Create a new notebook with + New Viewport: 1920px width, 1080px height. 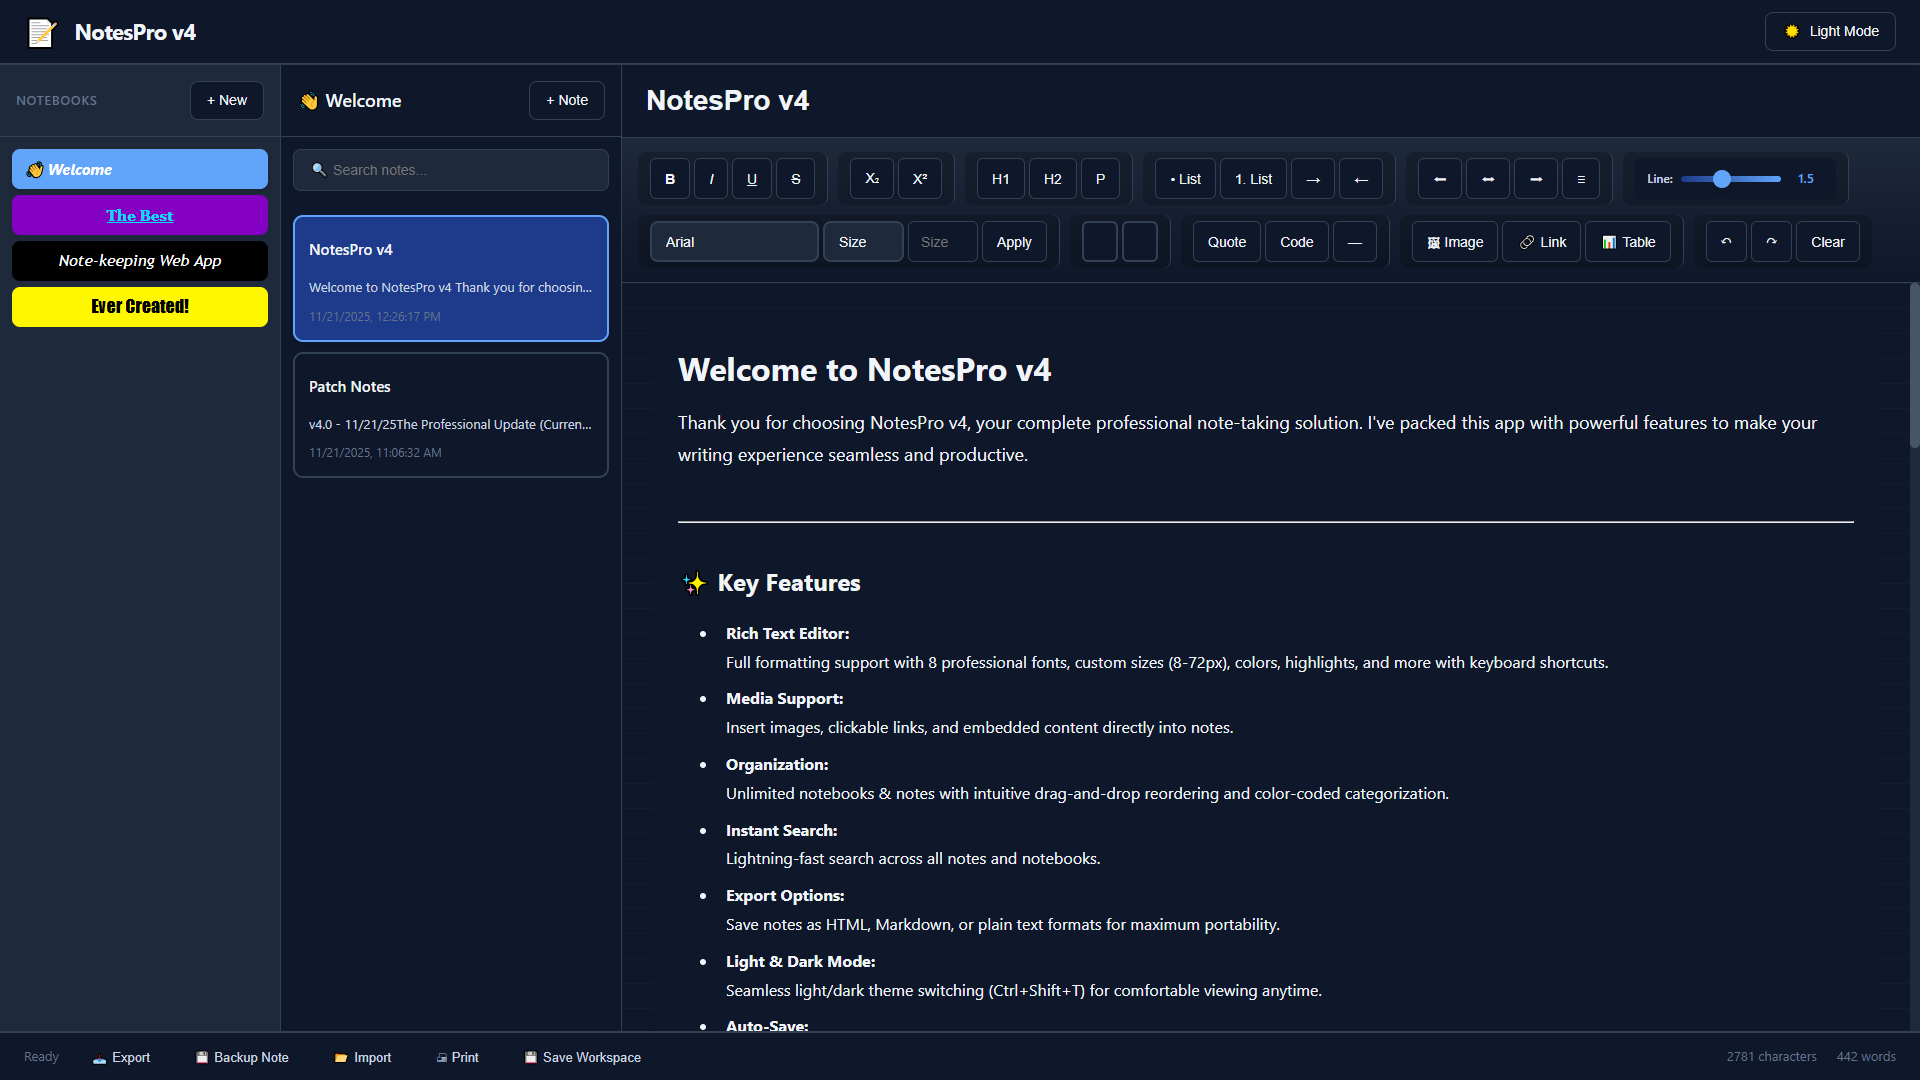coord(226,100)
